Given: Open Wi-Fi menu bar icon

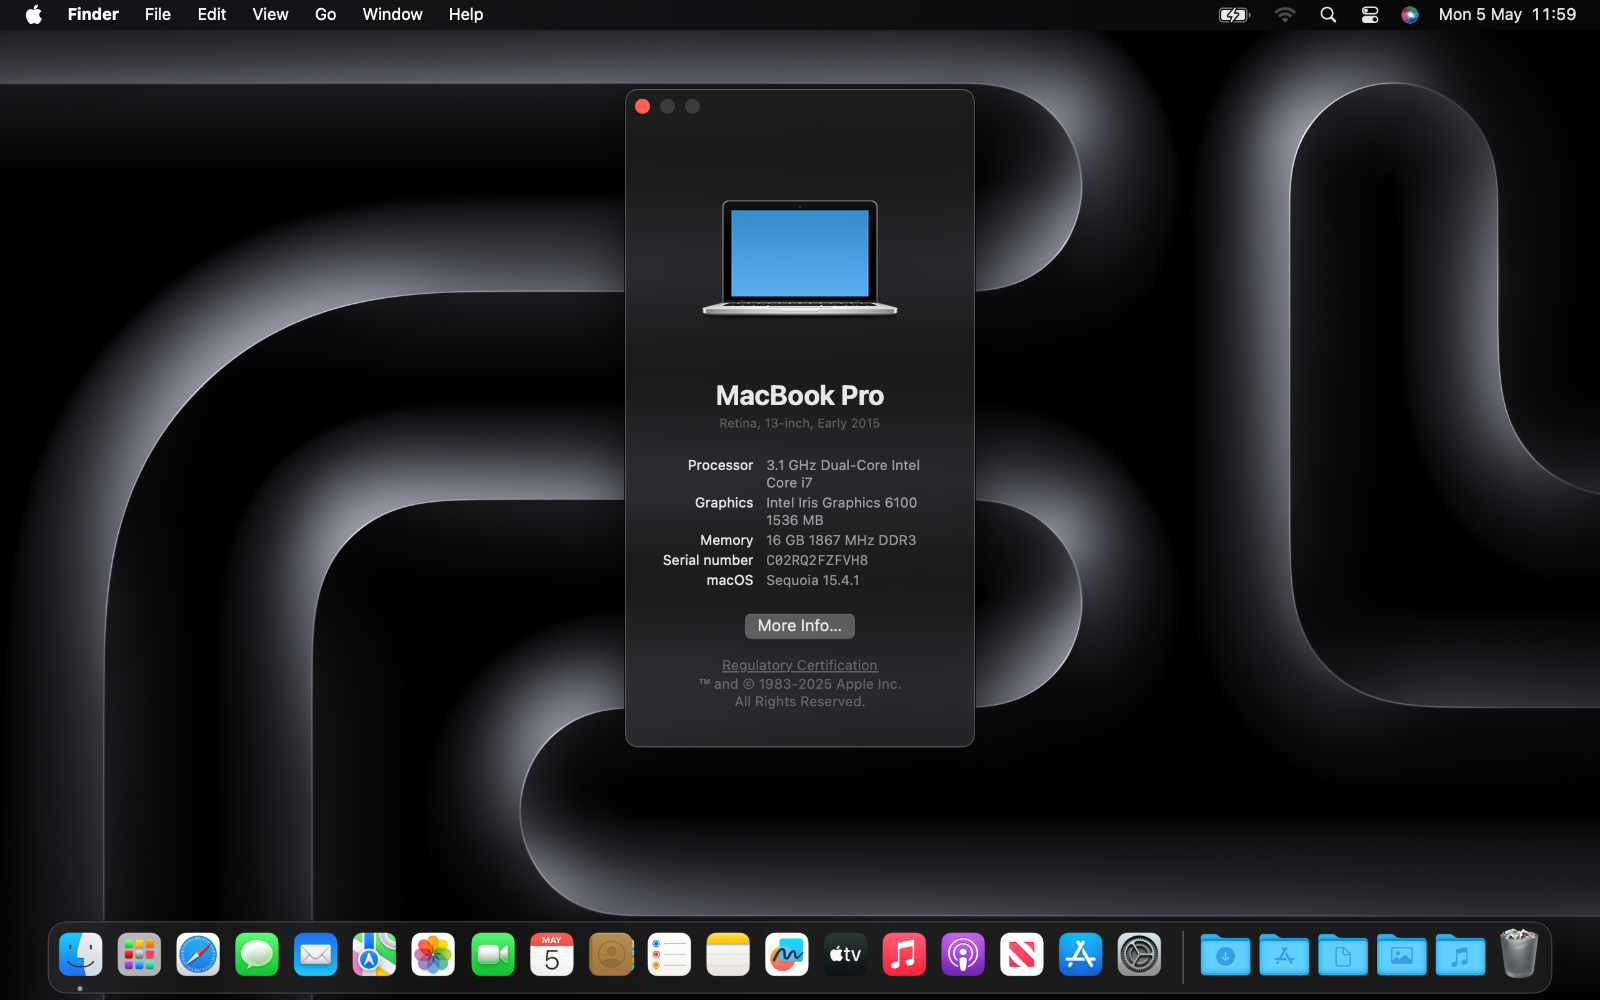Looking at the screenshot, I should [1285, 14].
